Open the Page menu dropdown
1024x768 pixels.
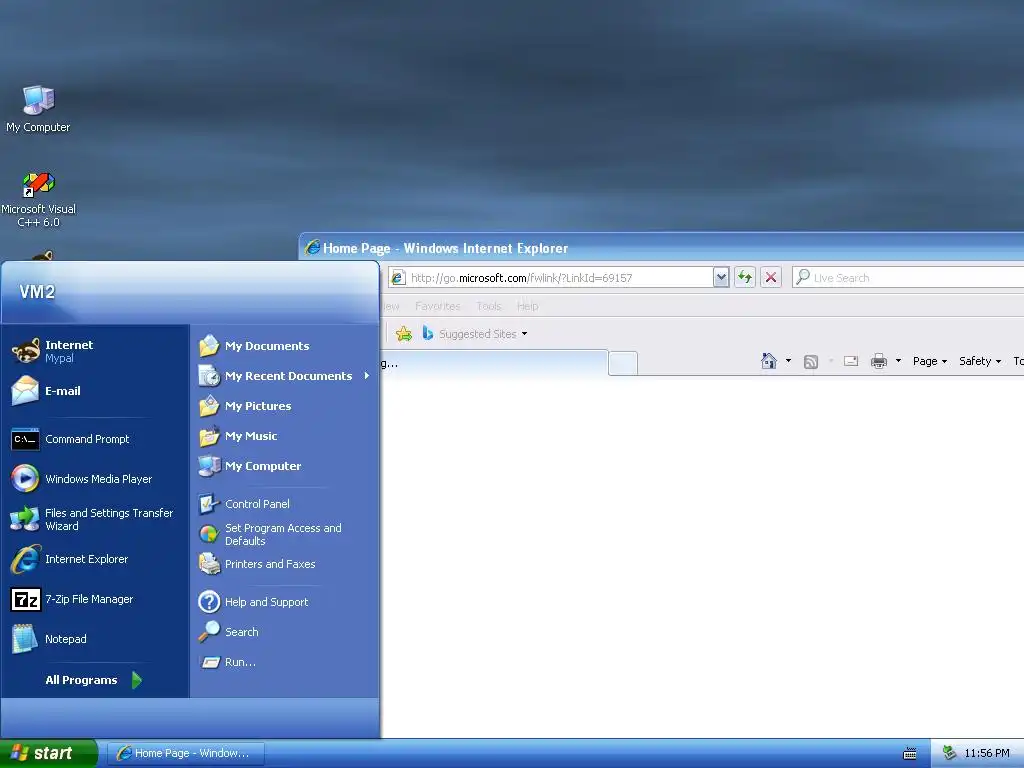tap(930, 361)
